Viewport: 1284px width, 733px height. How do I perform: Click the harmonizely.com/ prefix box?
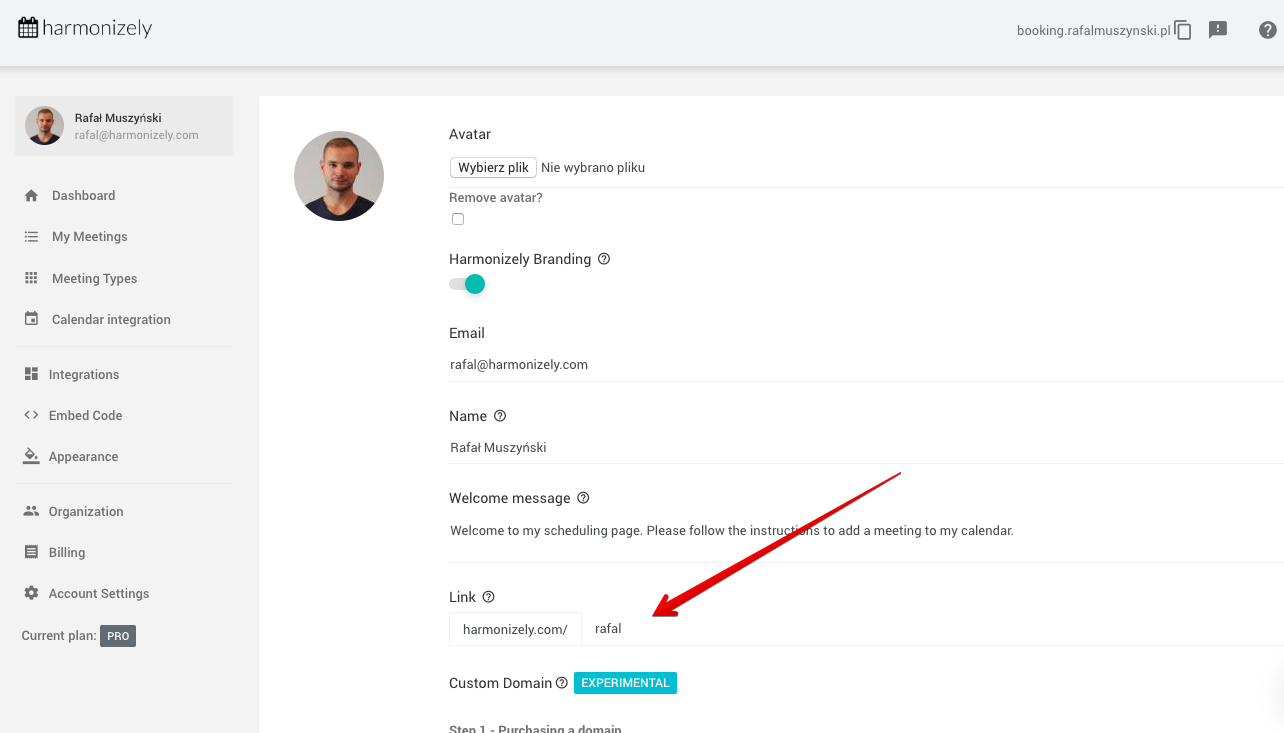click(515, 629)
